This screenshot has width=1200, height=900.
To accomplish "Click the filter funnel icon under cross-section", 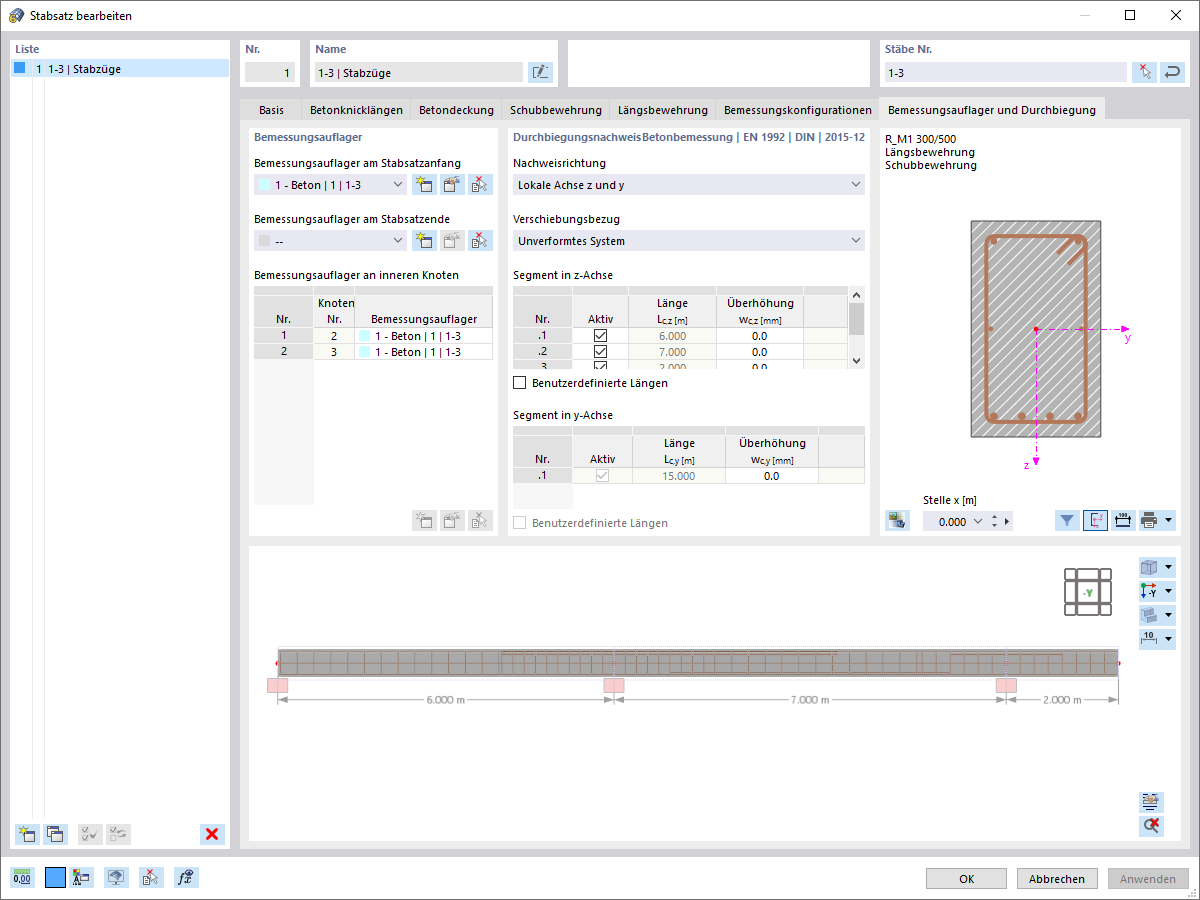I will coord(1067,520).
